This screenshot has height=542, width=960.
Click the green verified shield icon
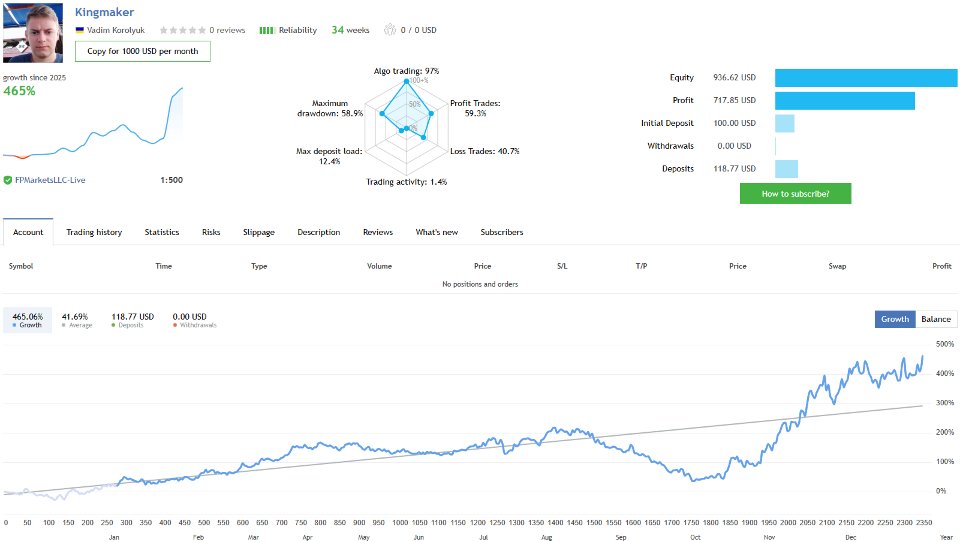pos(7,180)
